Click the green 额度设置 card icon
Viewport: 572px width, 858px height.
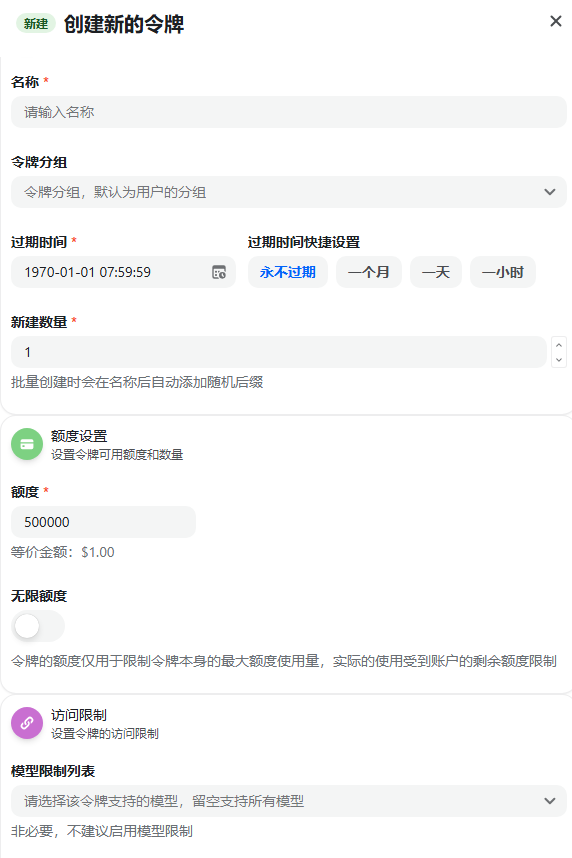pyautogui.click(x=27, y=444)
